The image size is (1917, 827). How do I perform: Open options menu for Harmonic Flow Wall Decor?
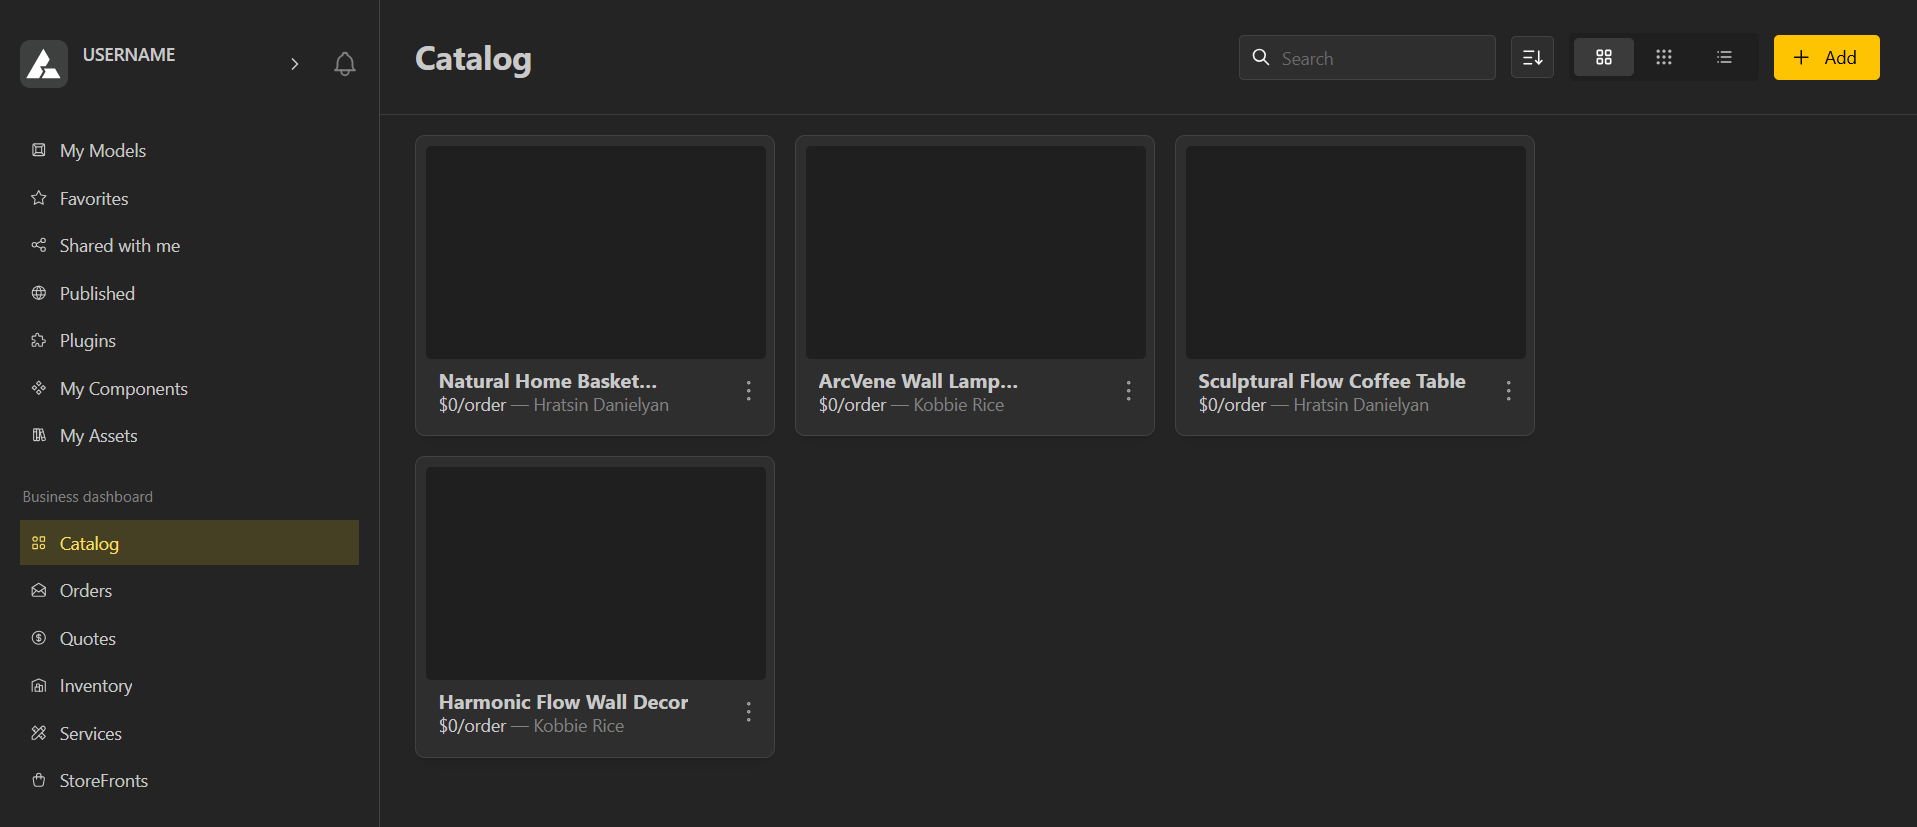click(748, 712)
